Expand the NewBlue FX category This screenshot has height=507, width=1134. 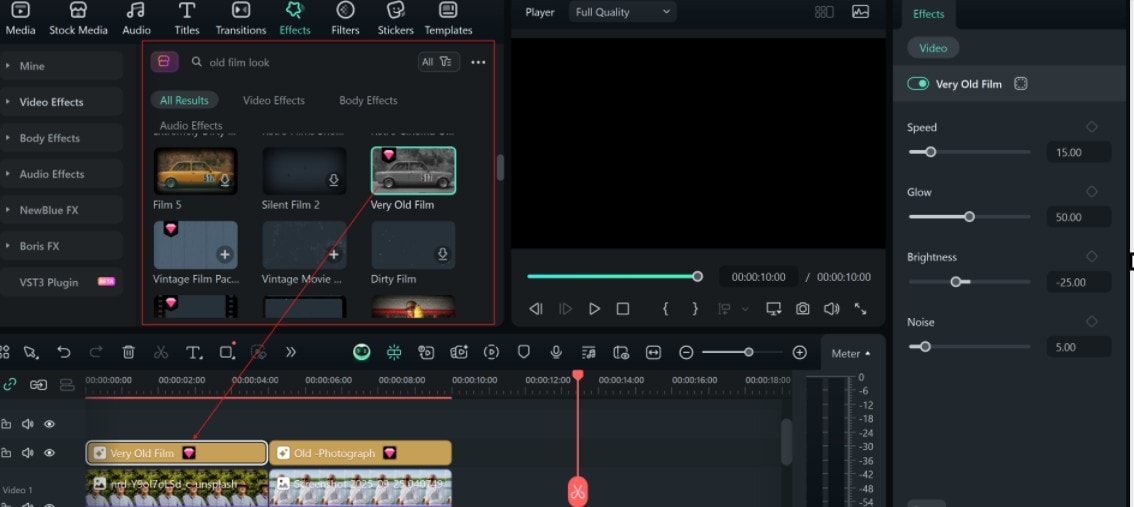(x=61, y=210)
